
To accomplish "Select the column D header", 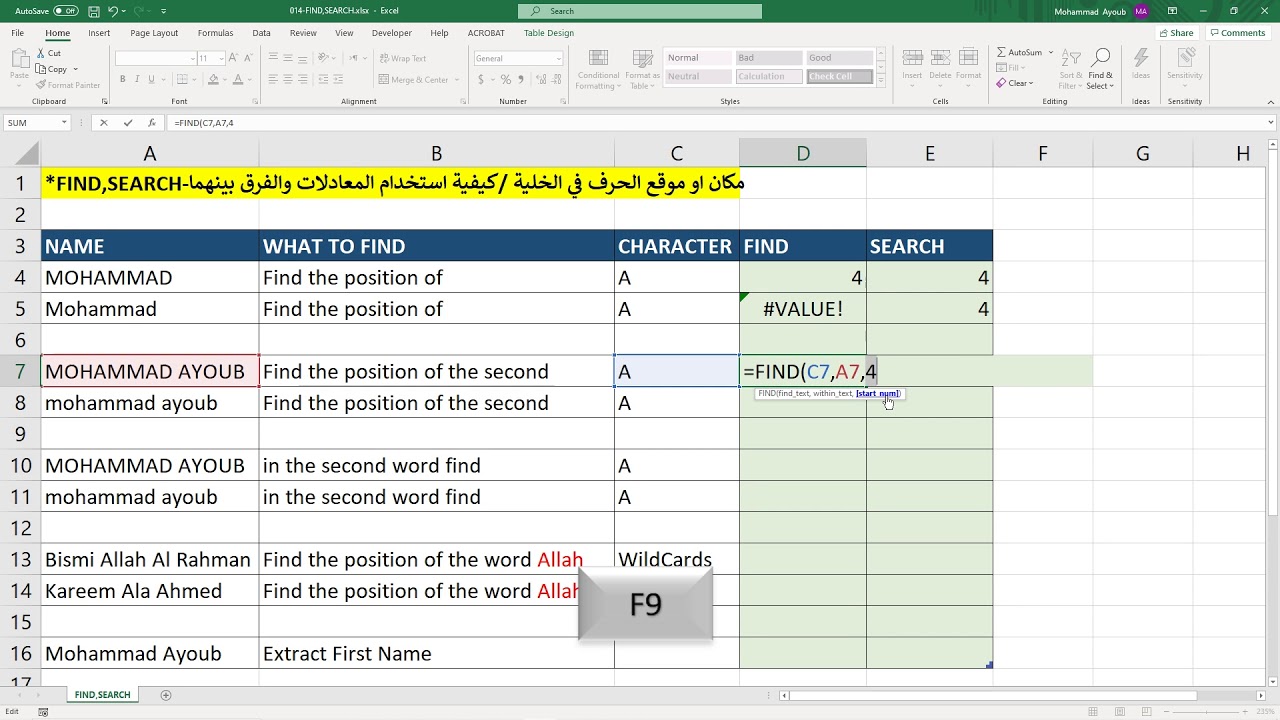I will 803,153.
